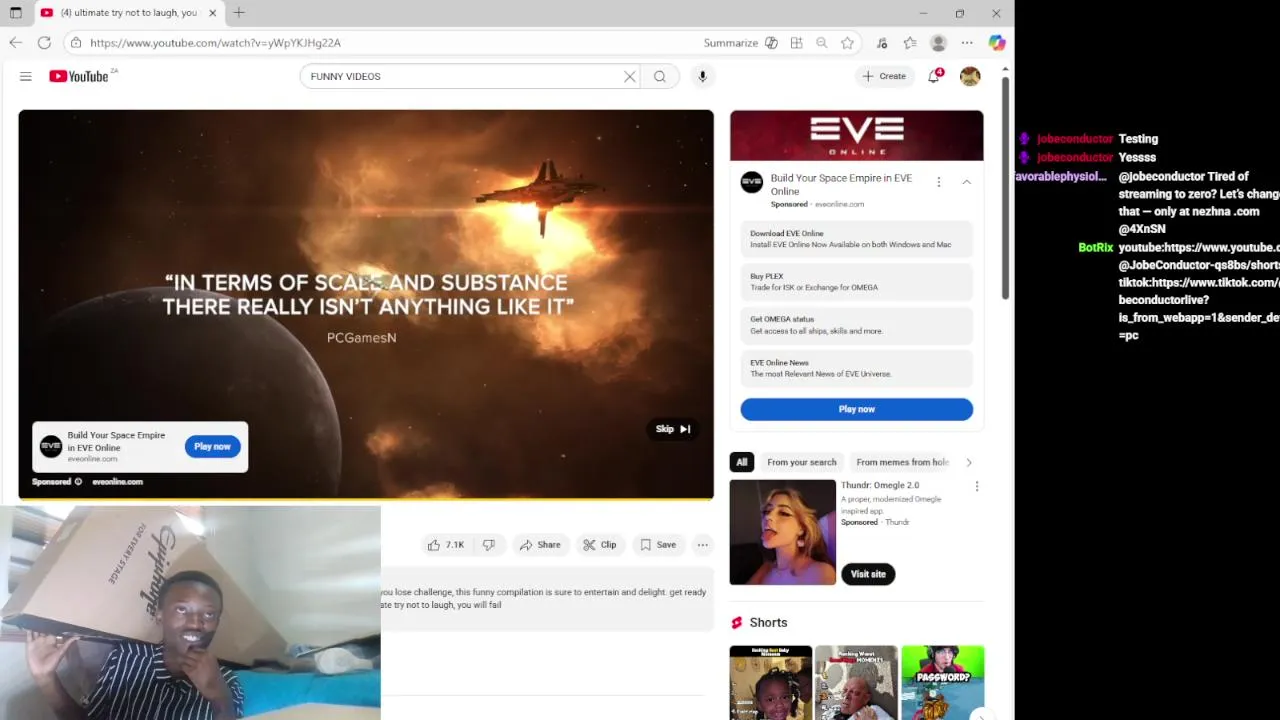Open the Create upload button
Viewport: 1280px width, 720px height.
(x=884, y=76)
